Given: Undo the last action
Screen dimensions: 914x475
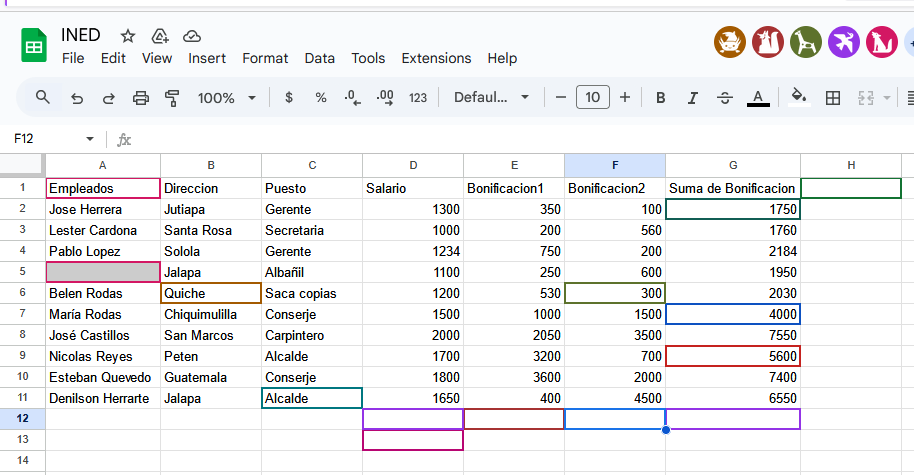Looking at the screenshot, I should point(77,98).
